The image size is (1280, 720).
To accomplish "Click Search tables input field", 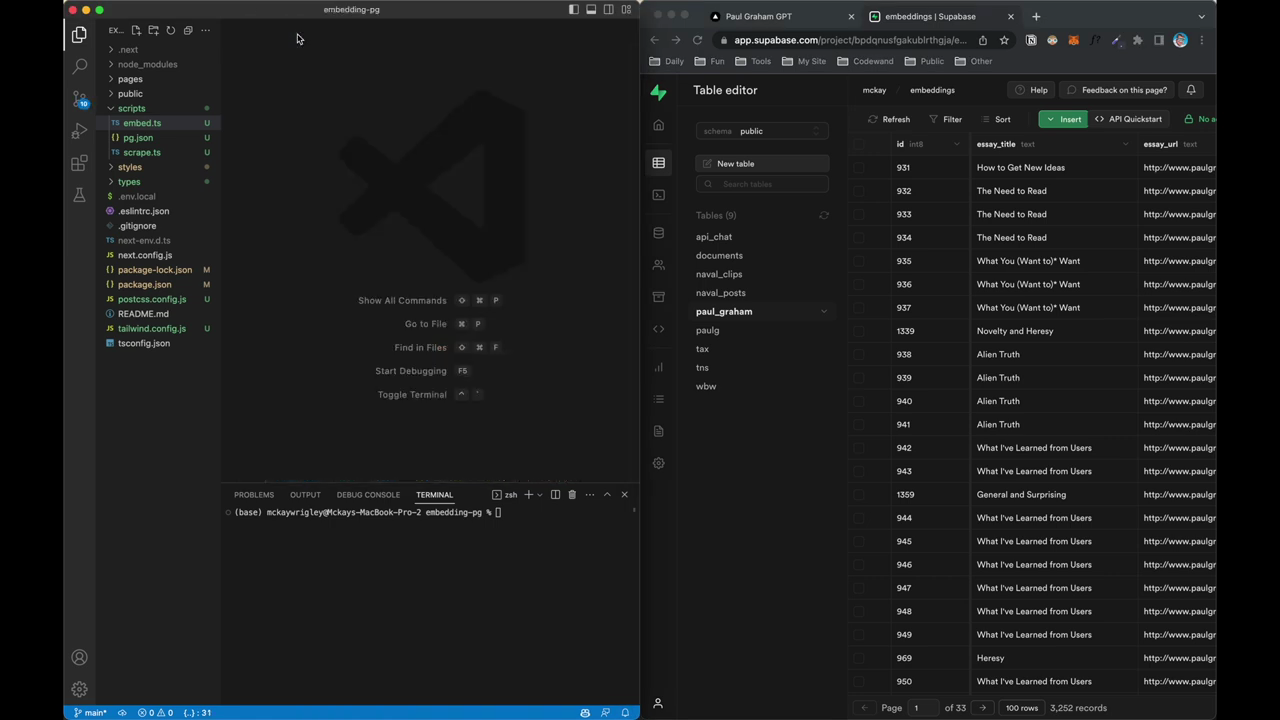I will point(762,184).
